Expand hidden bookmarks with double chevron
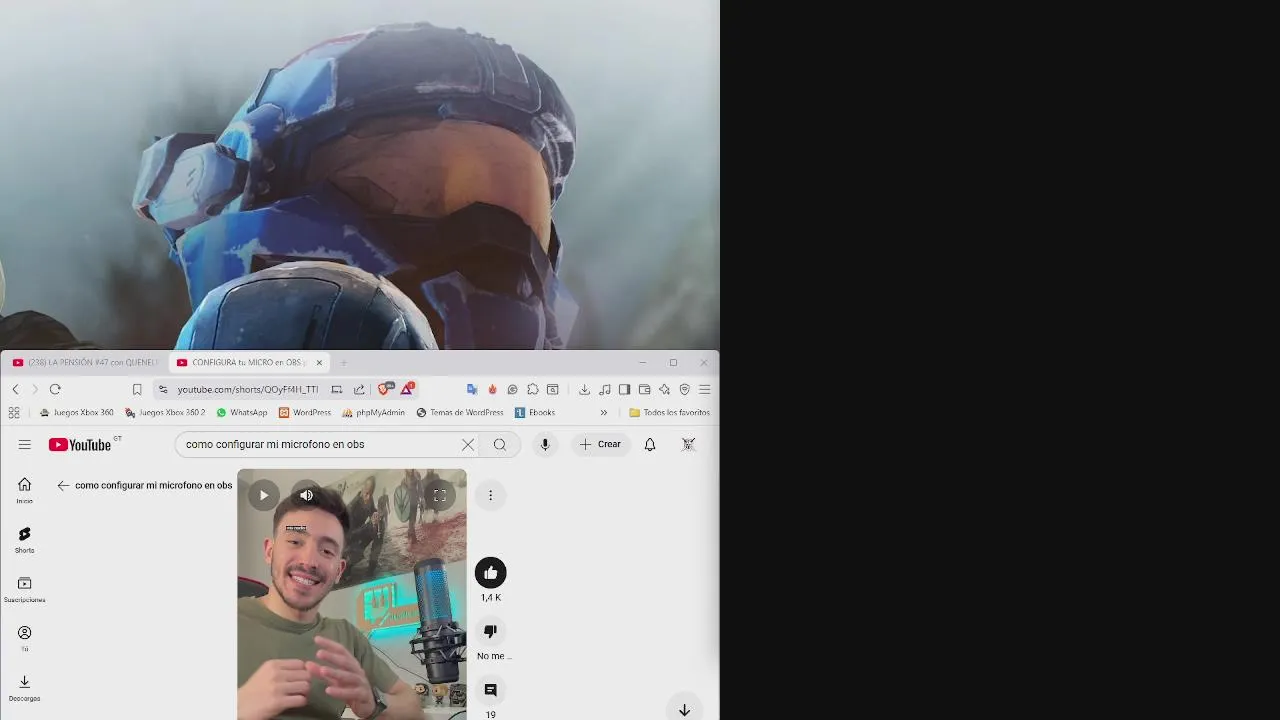 tap(603, 412)
